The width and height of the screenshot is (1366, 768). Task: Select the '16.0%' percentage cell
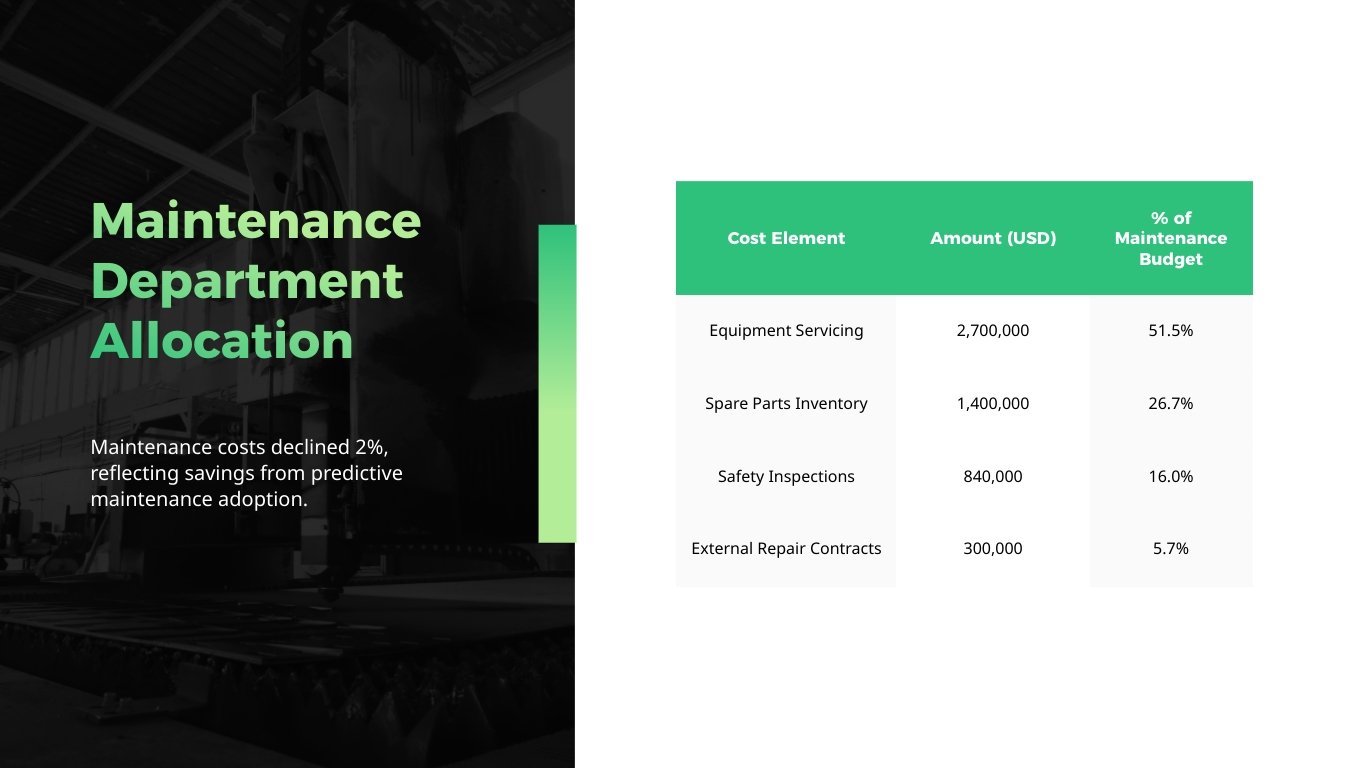coord(1170,476)
